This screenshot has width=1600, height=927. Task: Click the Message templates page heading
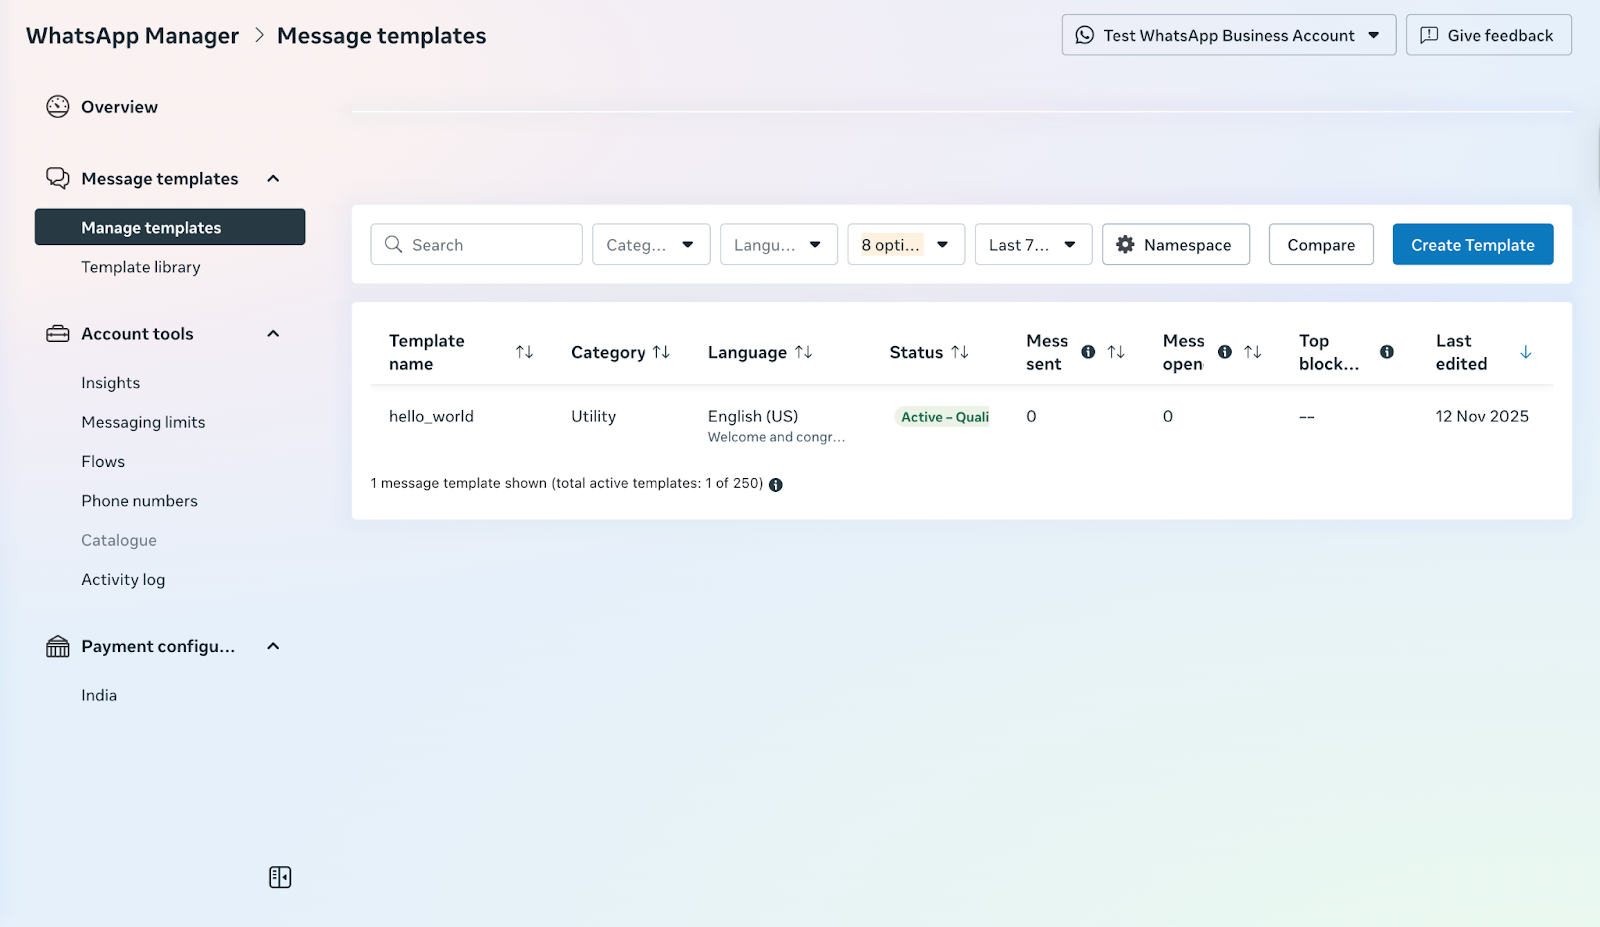(x=382, y=36)
